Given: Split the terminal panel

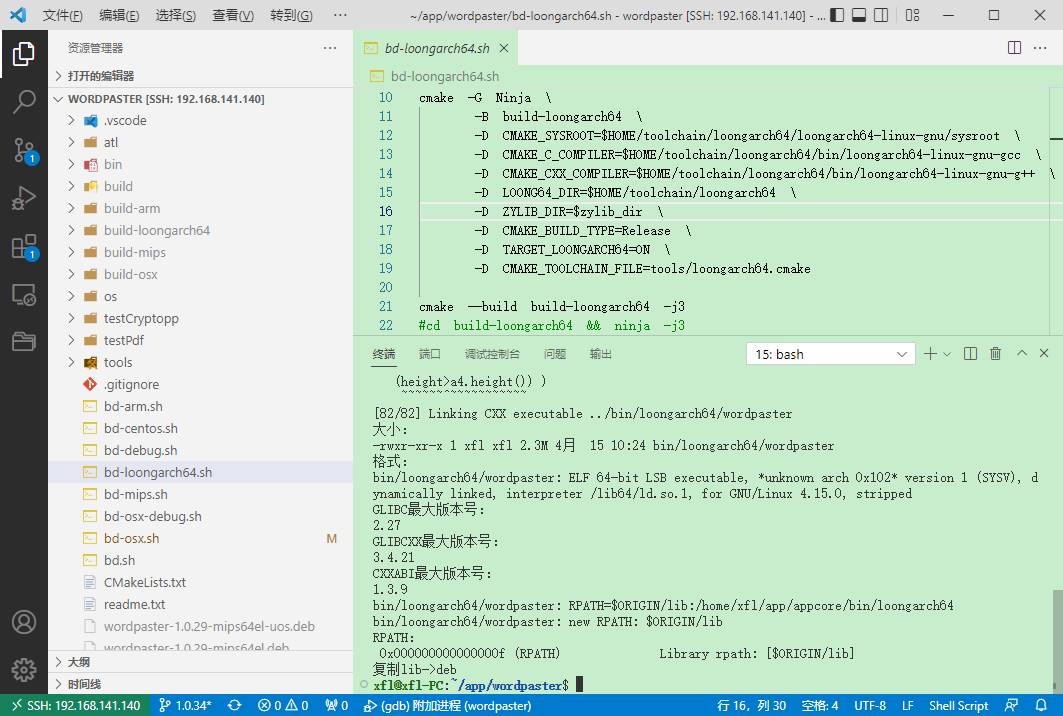Looking at the screenshot, I should click(971, 354).
